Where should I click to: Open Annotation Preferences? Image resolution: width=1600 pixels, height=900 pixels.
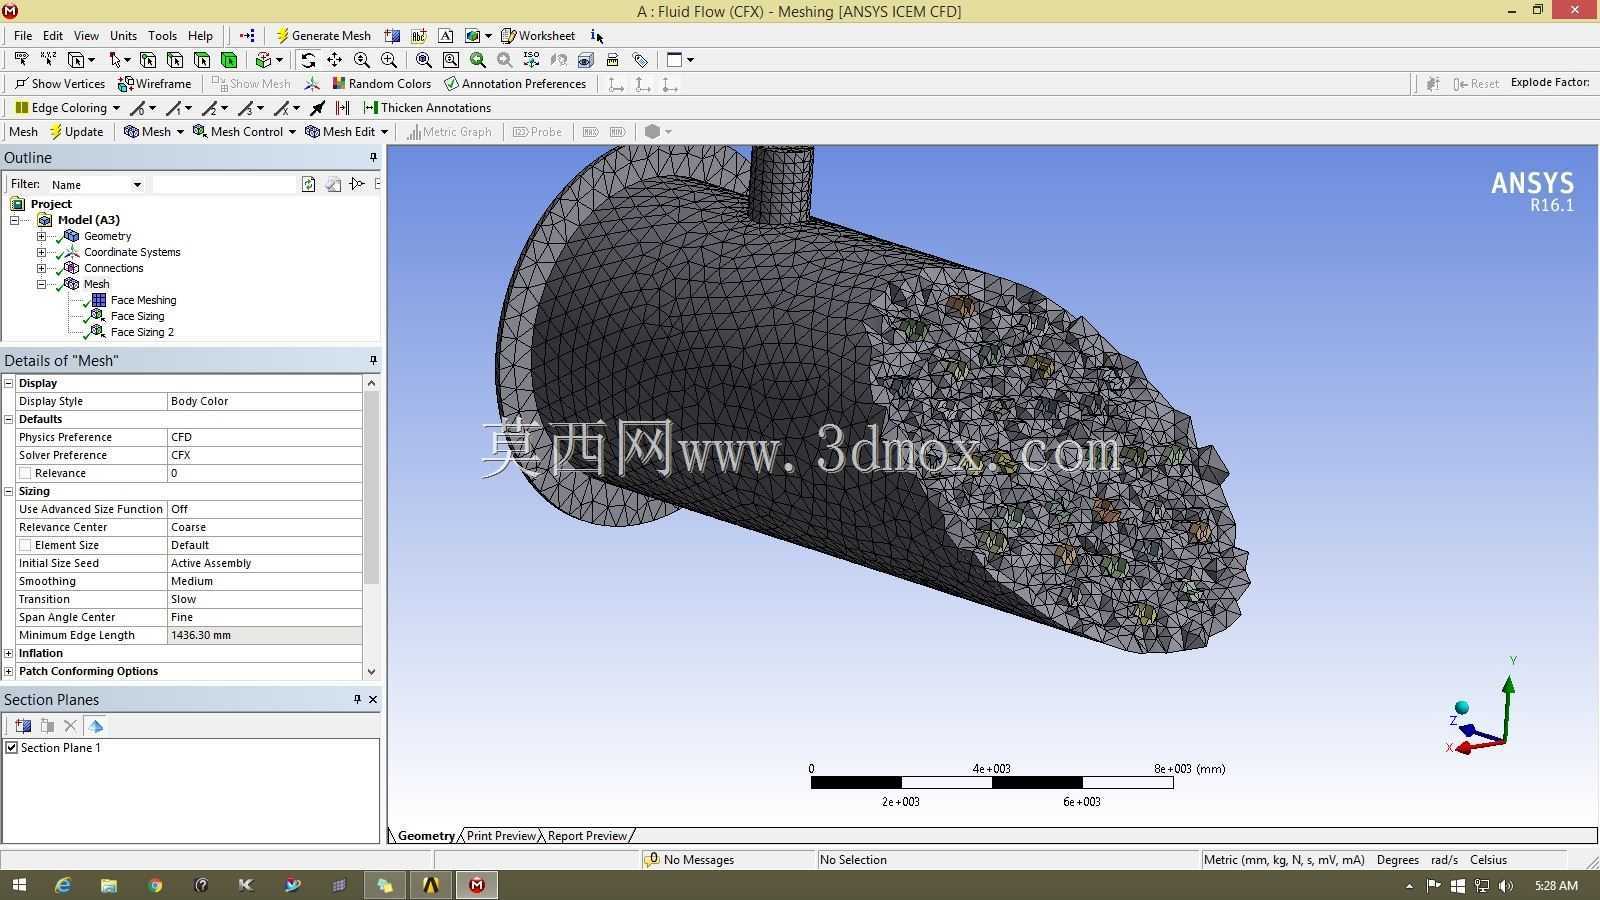coord(515,84)
